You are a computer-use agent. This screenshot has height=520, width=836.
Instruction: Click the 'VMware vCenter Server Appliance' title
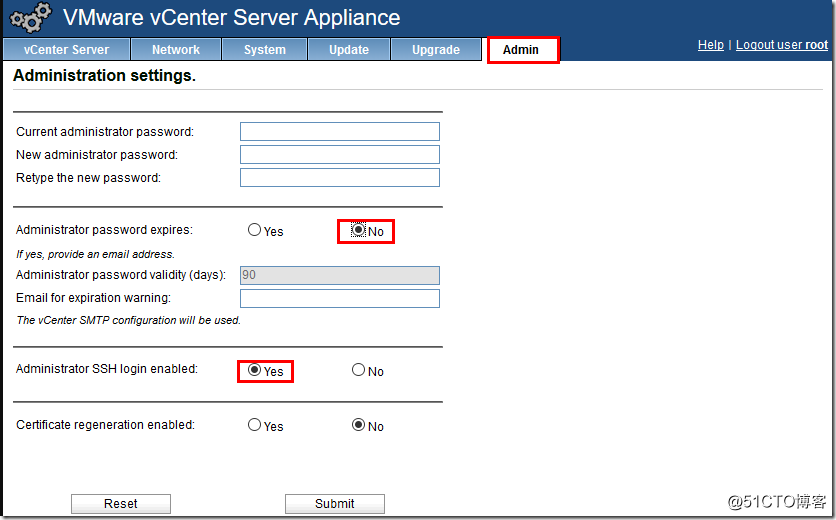click(231, 18)
